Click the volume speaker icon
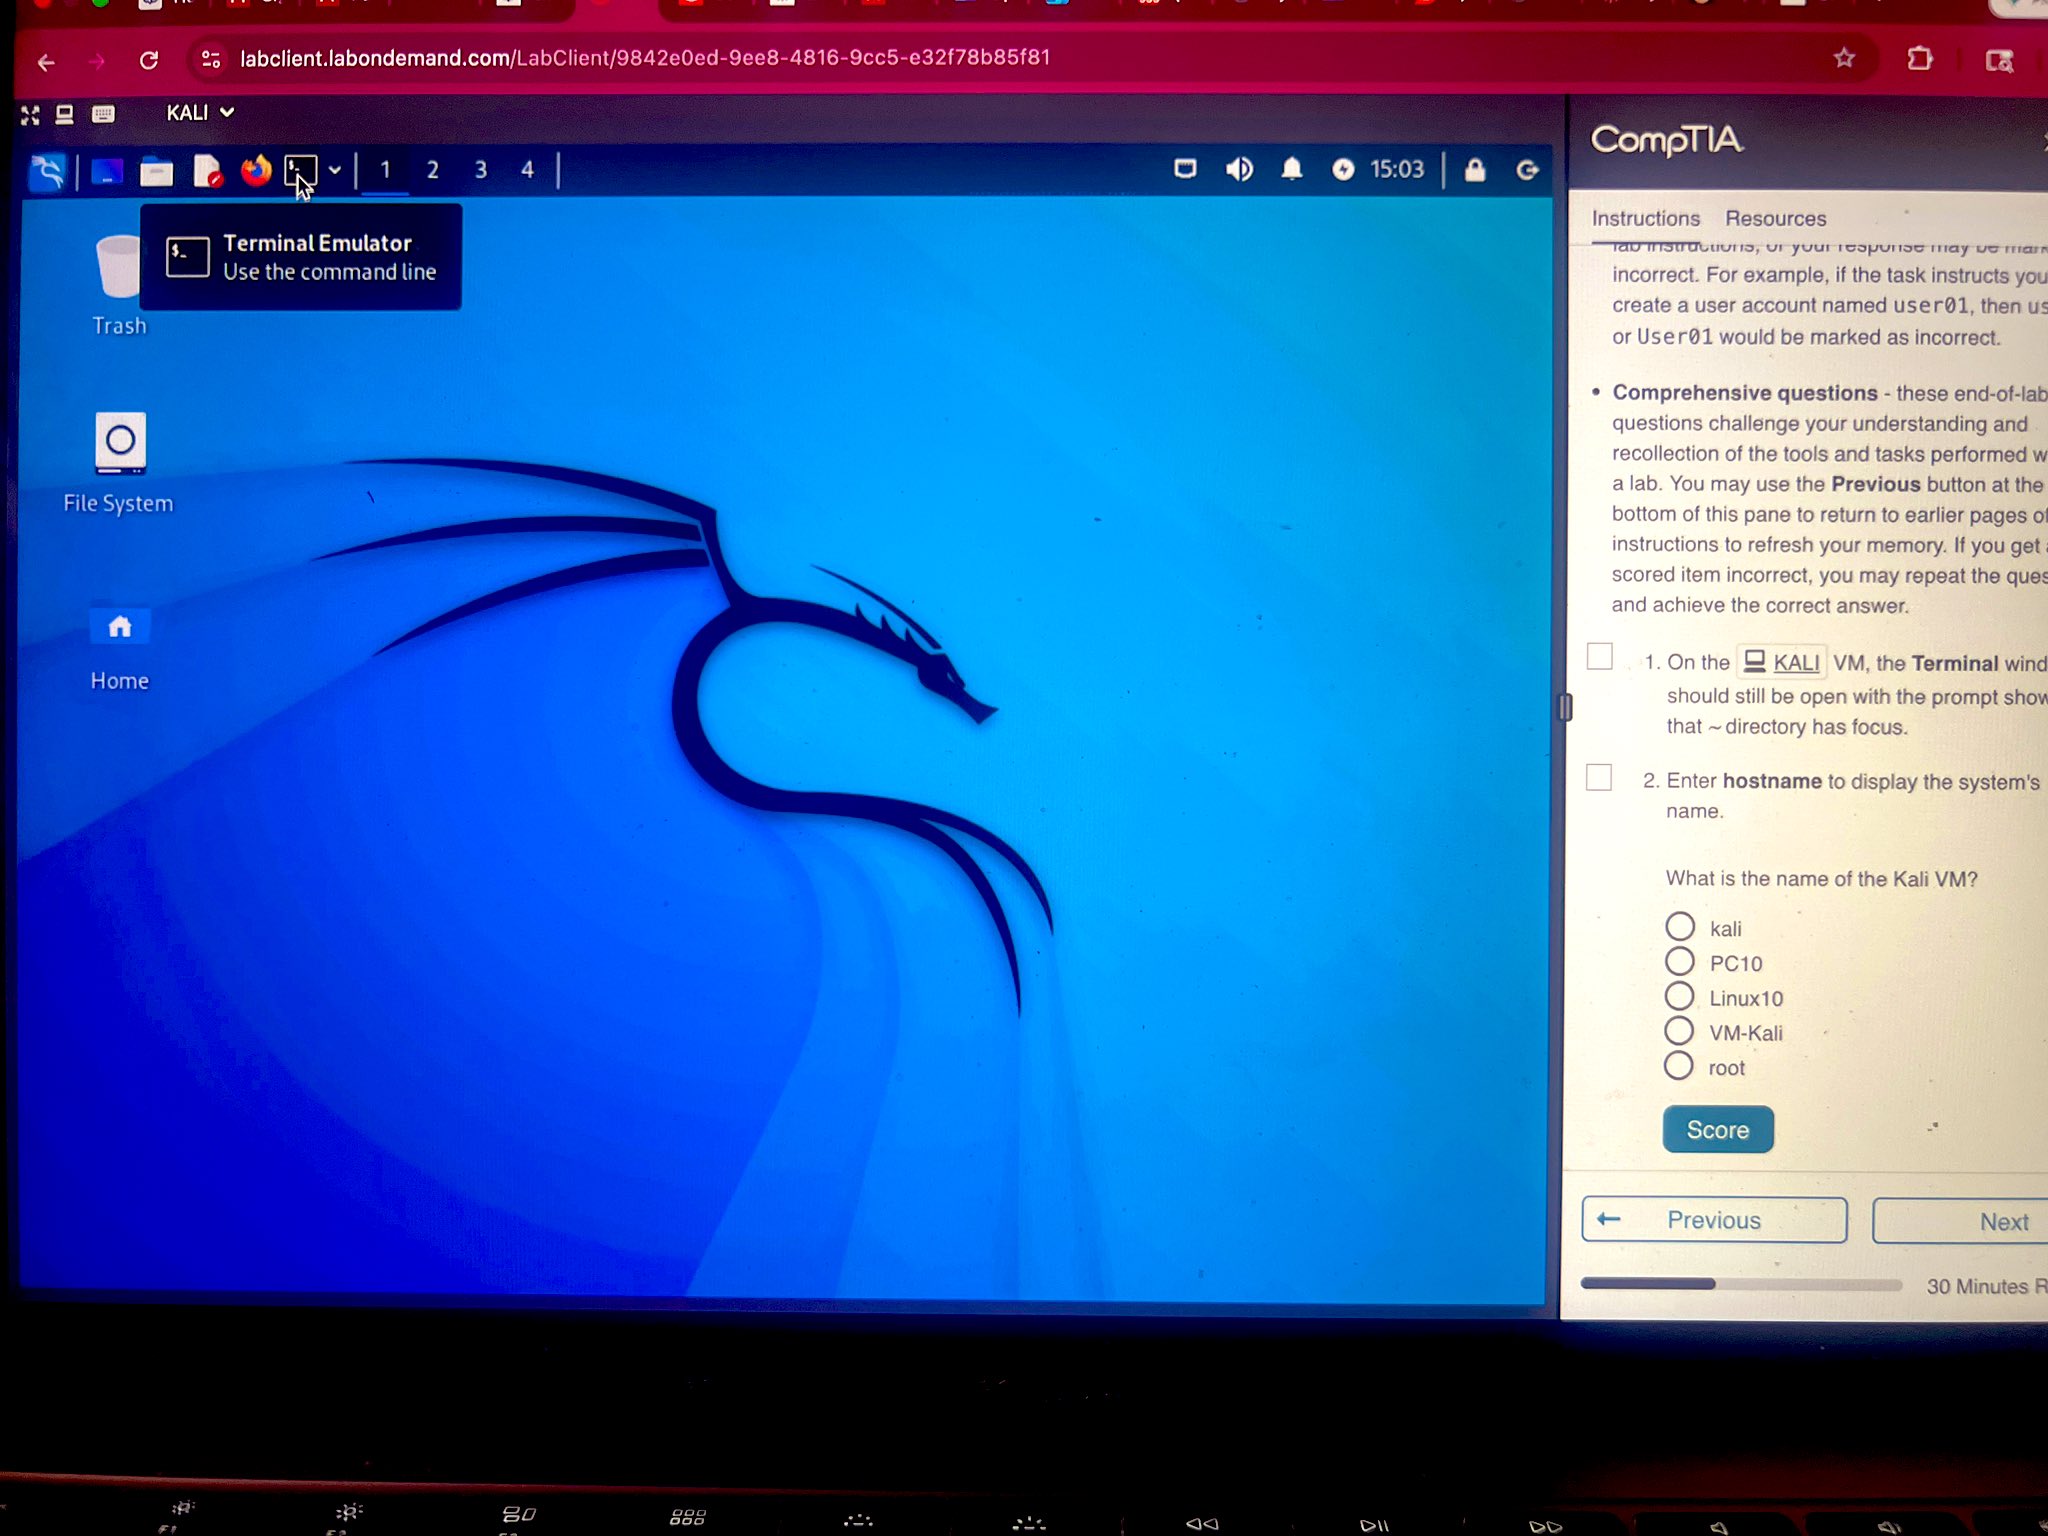The image size is (2048, 1536). pos(1239,169)
